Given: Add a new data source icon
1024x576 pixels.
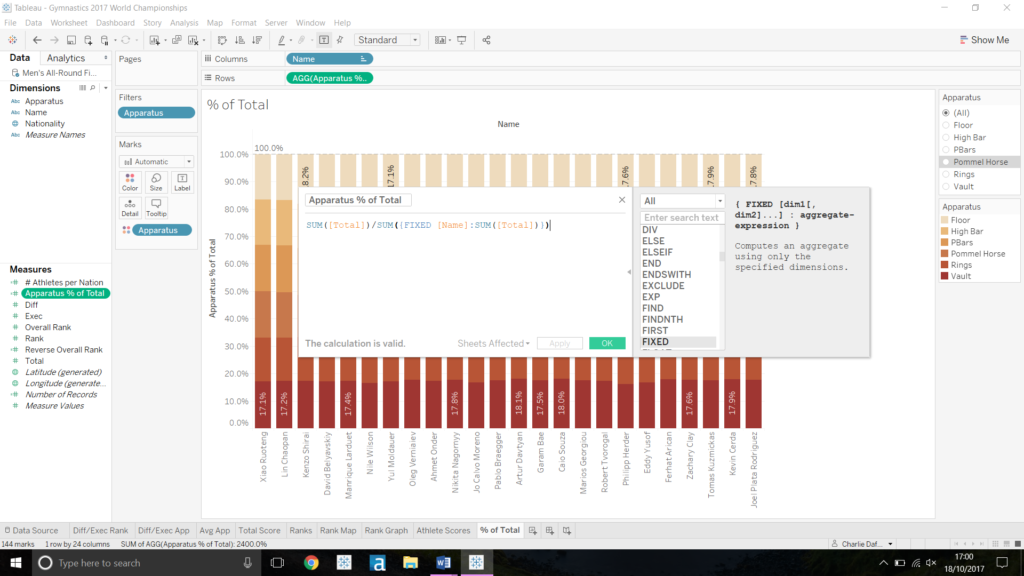Looking at the screenshot, I should pos(88,40).
